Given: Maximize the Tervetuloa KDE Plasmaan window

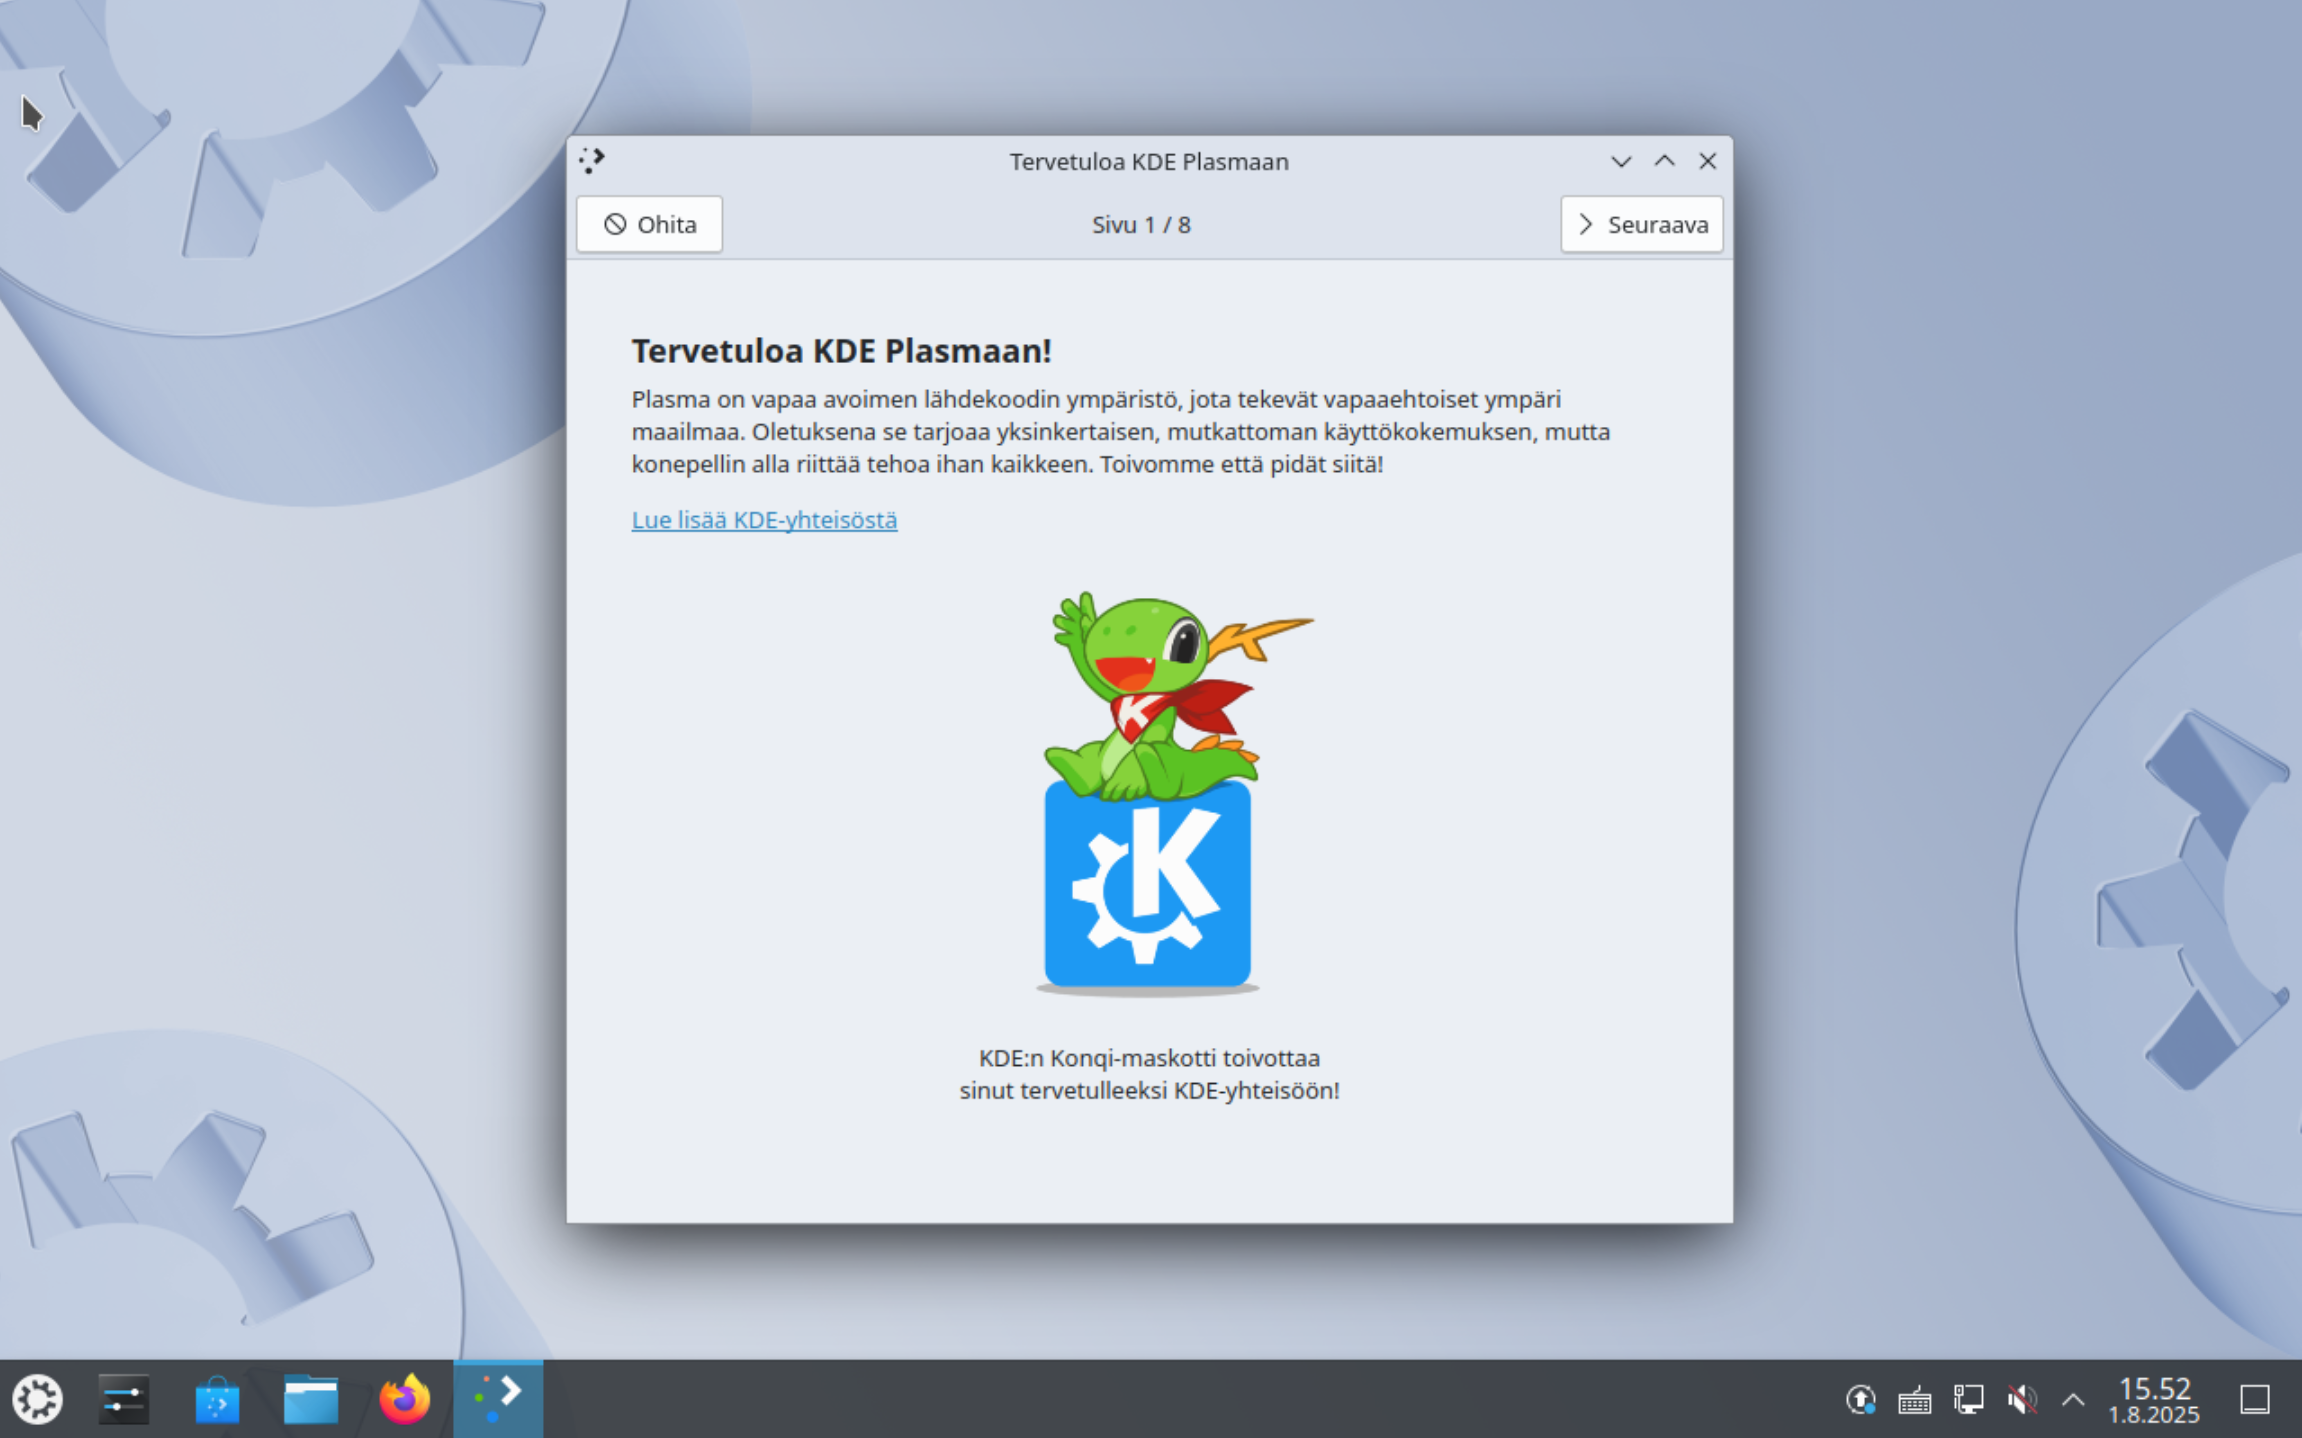Looking at the screenshot, I should tap(1664, 161).
